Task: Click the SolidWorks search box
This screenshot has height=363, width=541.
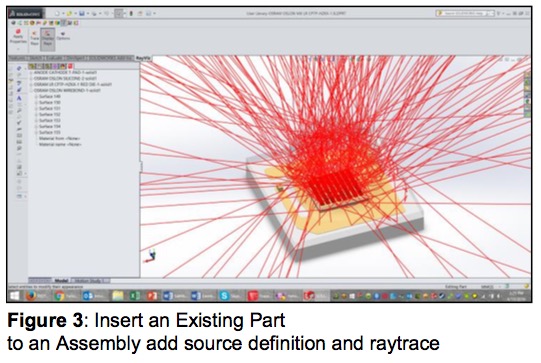Action: [465, 13]
